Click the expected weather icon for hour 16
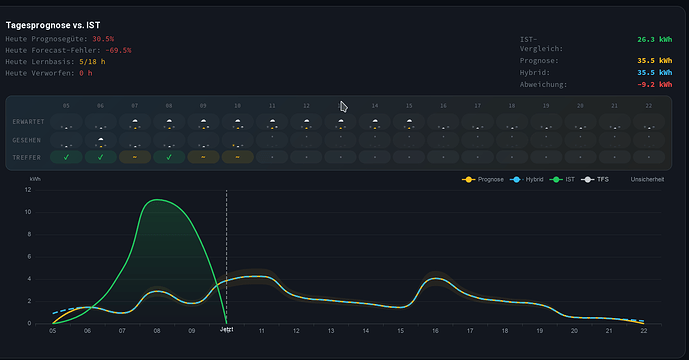 tap(443, 122)
